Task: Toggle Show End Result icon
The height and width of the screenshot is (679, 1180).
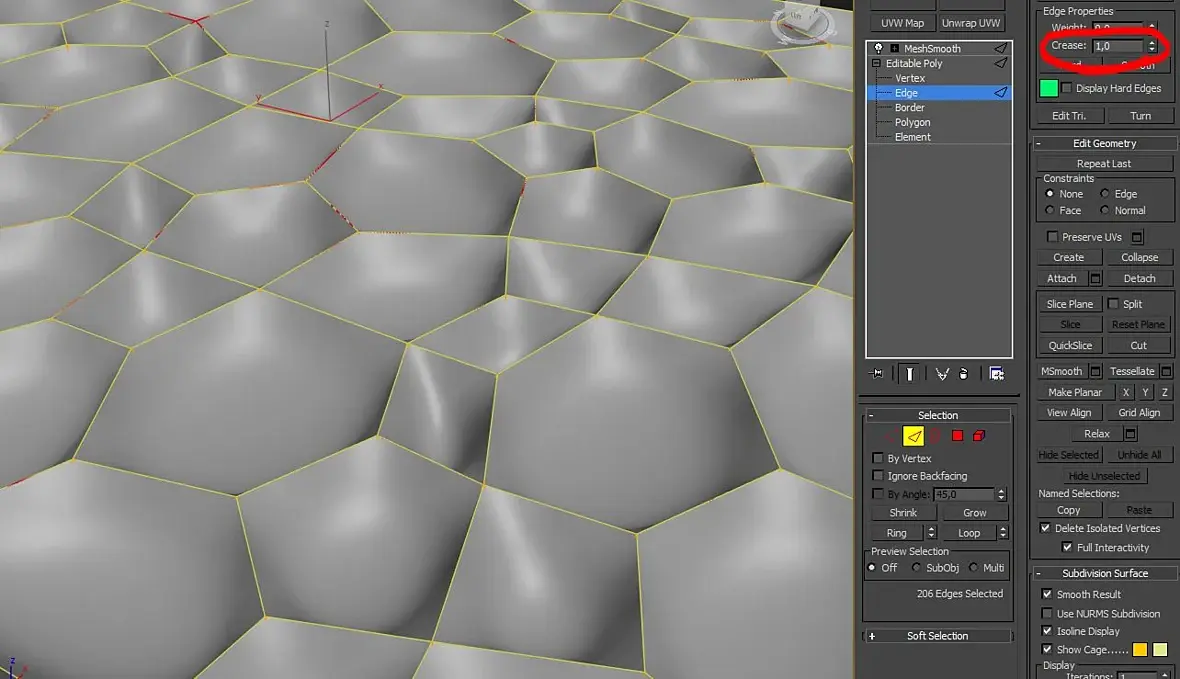Action: pos(910,373)
